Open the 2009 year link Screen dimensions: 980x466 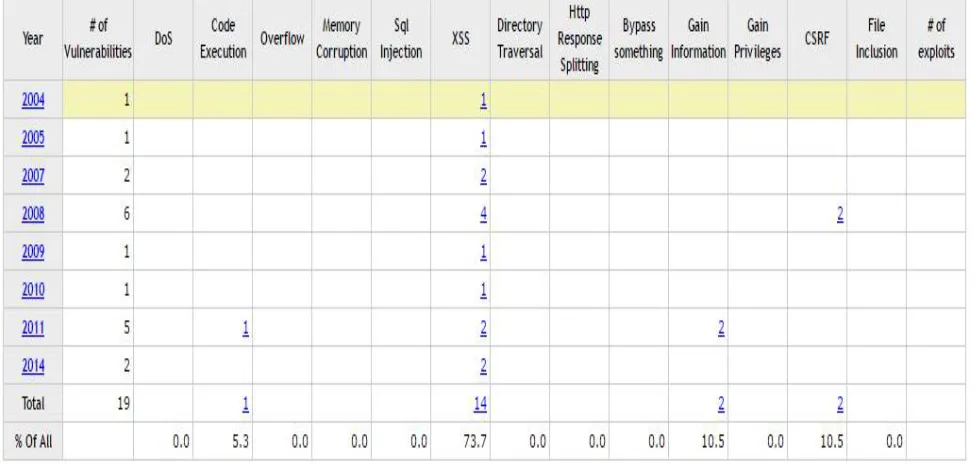pyautogui.click(x=33, y=252)
